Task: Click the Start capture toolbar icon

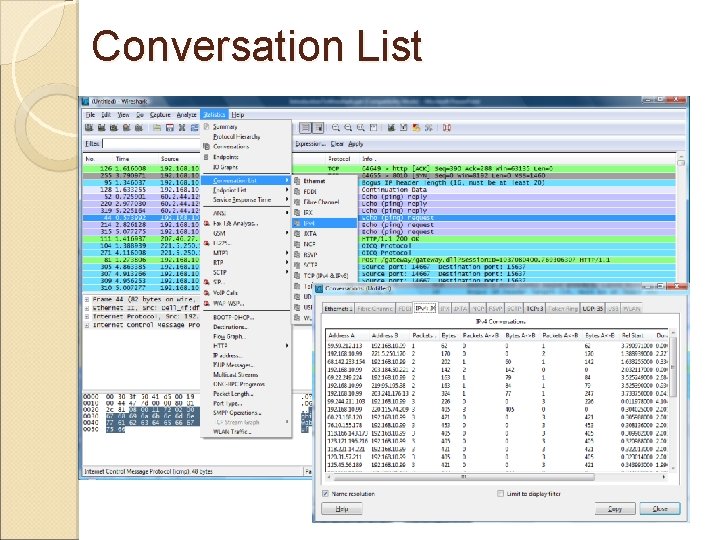Action: 114,128
